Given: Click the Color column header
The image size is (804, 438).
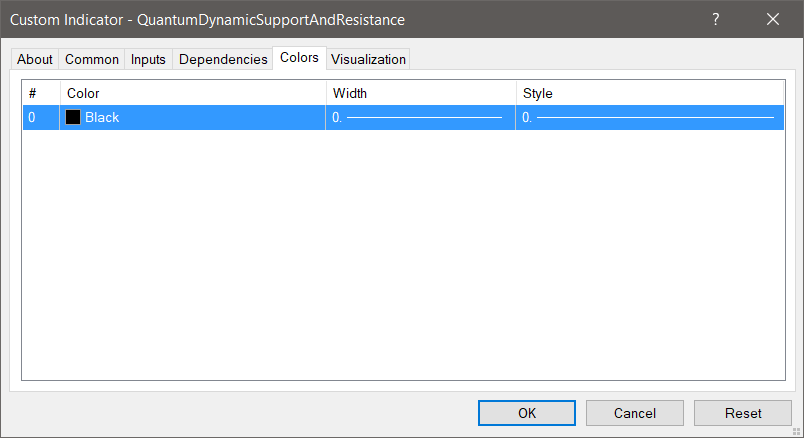Looking at the screenshot, I should point(193,93).
